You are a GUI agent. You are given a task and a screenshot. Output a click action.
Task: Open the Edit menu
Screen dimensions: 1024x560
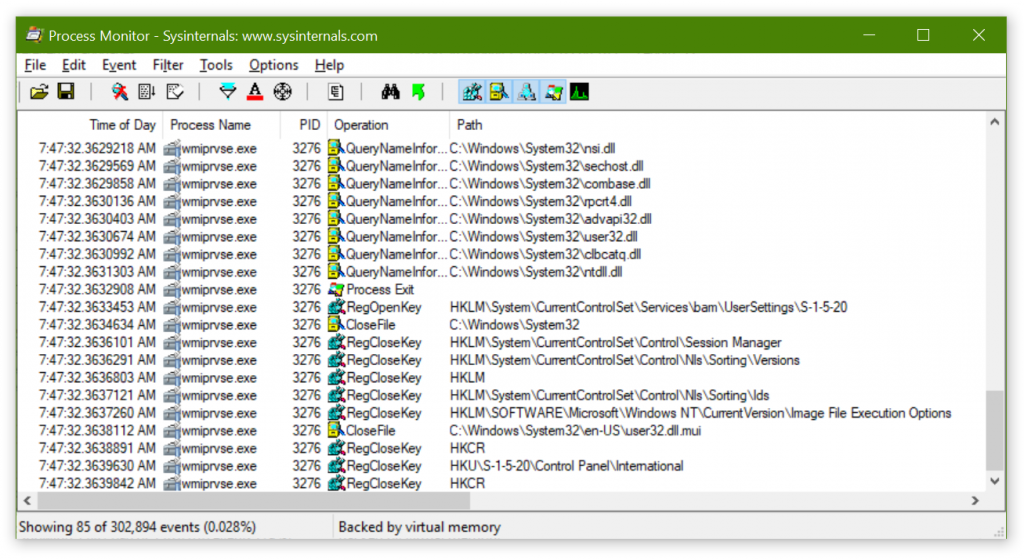(x=74, y=65)
